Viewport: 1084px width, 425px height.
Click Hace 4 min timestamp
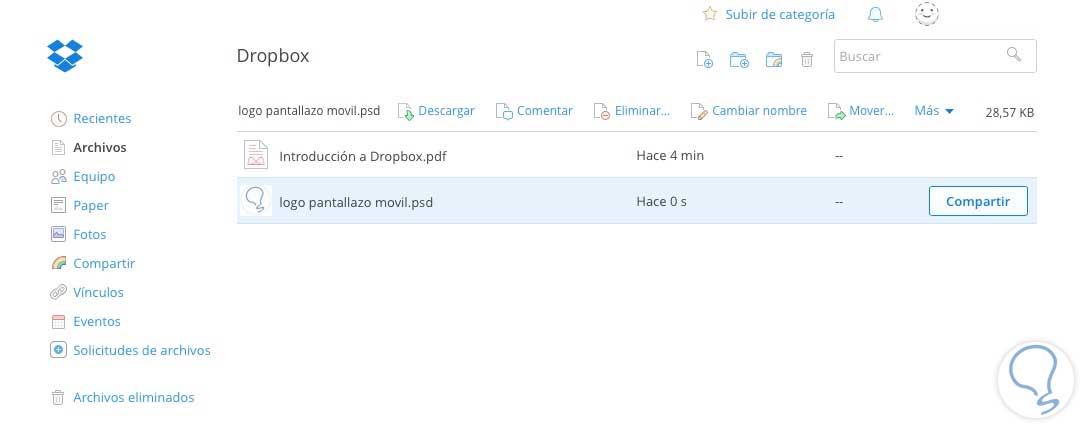point(670,155)
